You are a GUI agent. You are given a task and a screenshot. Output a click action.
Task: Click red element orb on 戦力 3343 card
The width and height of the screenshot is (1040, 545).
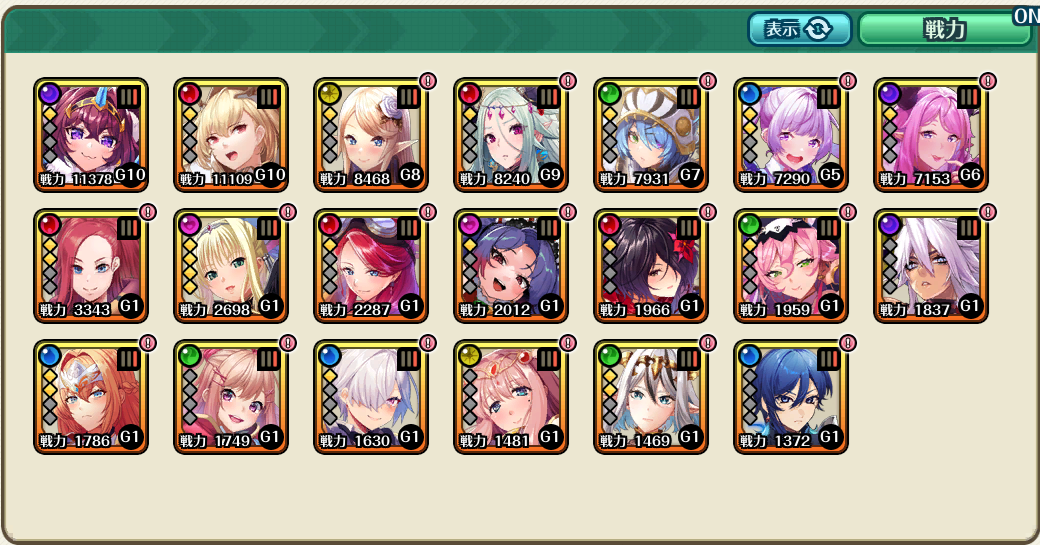point(49,225)
